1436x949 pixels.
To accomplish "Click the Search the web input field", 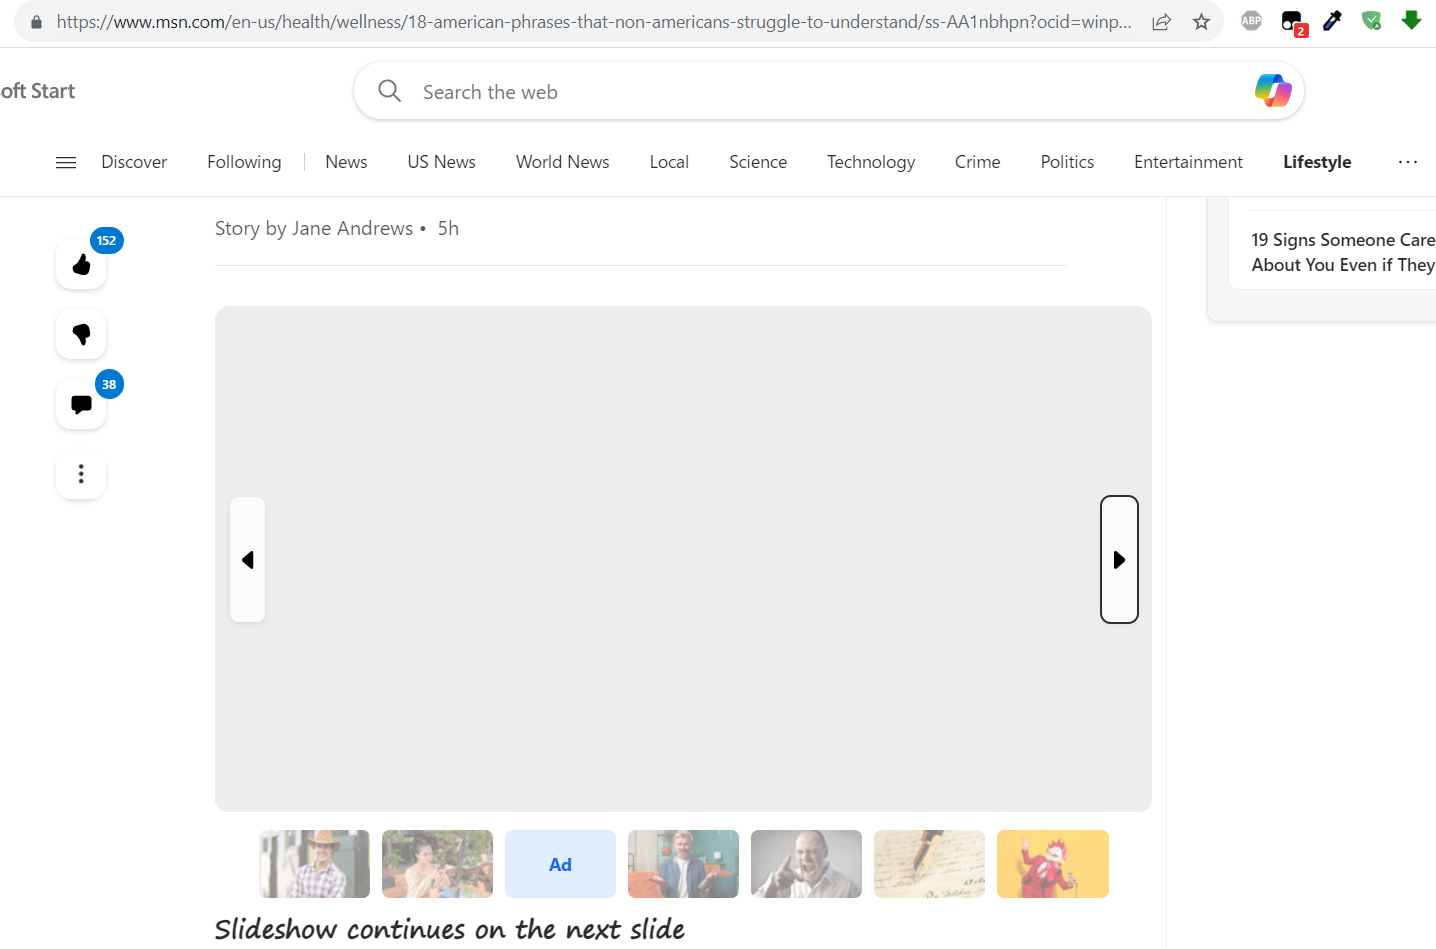I will coord(800,92).
